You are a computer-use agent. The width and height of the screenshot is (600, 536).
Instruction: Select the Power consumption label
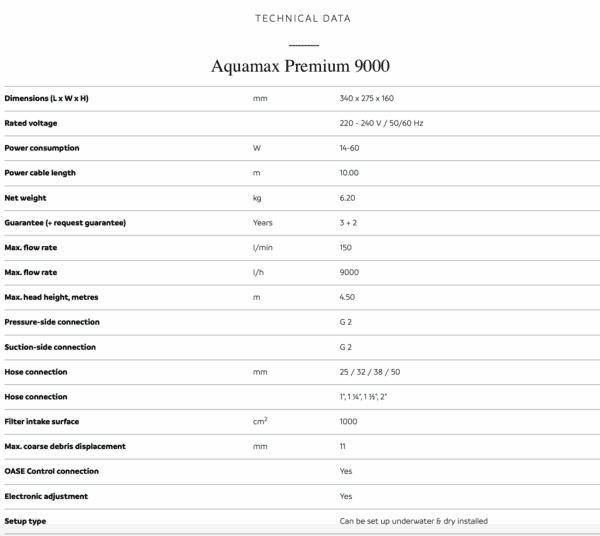[x=42, y=148]
